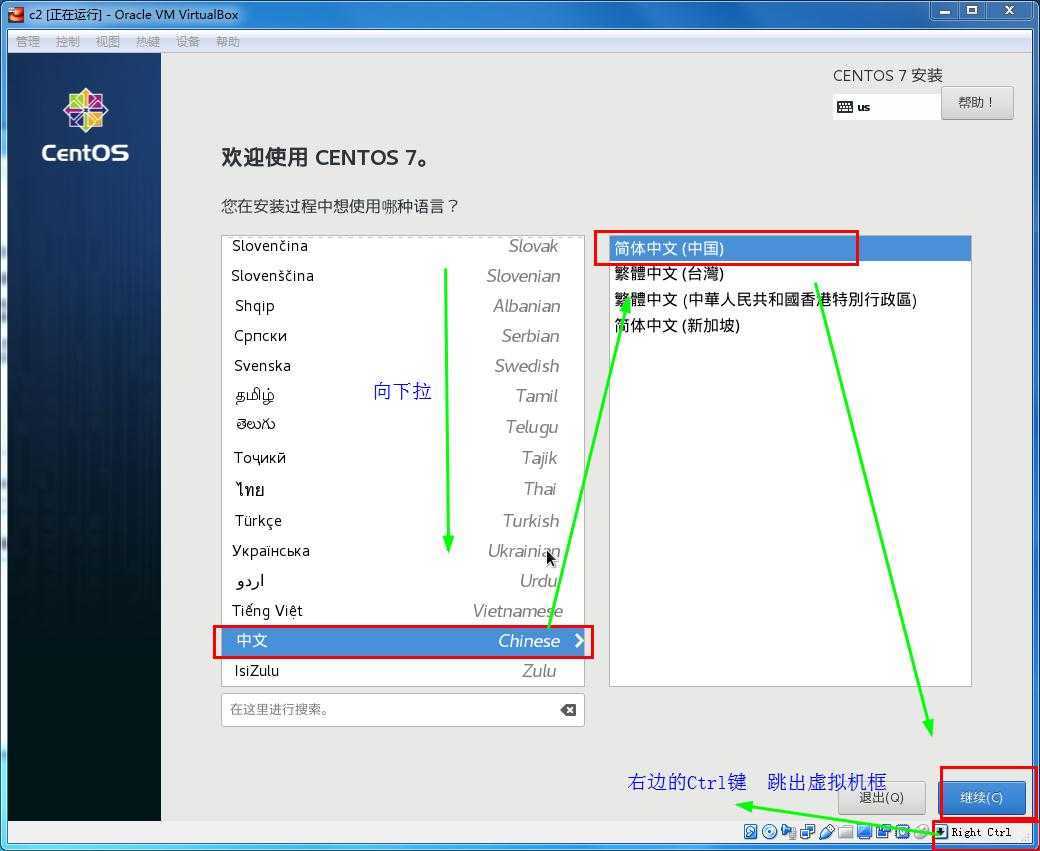Select Tiếng Việt Vietnamese language
Screen dimensions: 1040x851
(403, 610)
